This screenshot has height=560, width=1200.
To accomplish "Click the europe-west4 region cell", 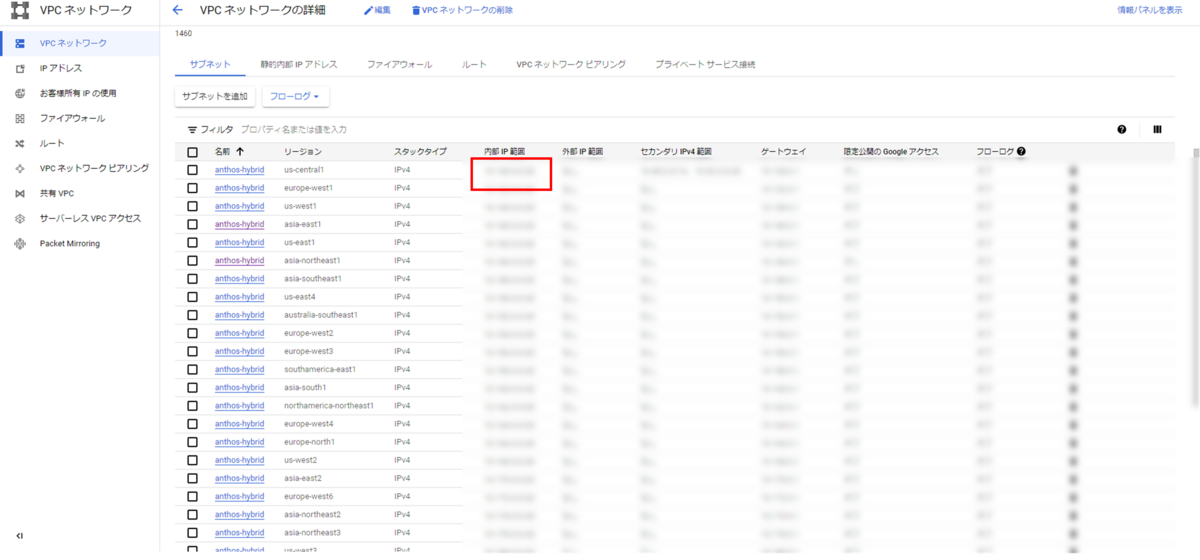I will tap(308, 424).
